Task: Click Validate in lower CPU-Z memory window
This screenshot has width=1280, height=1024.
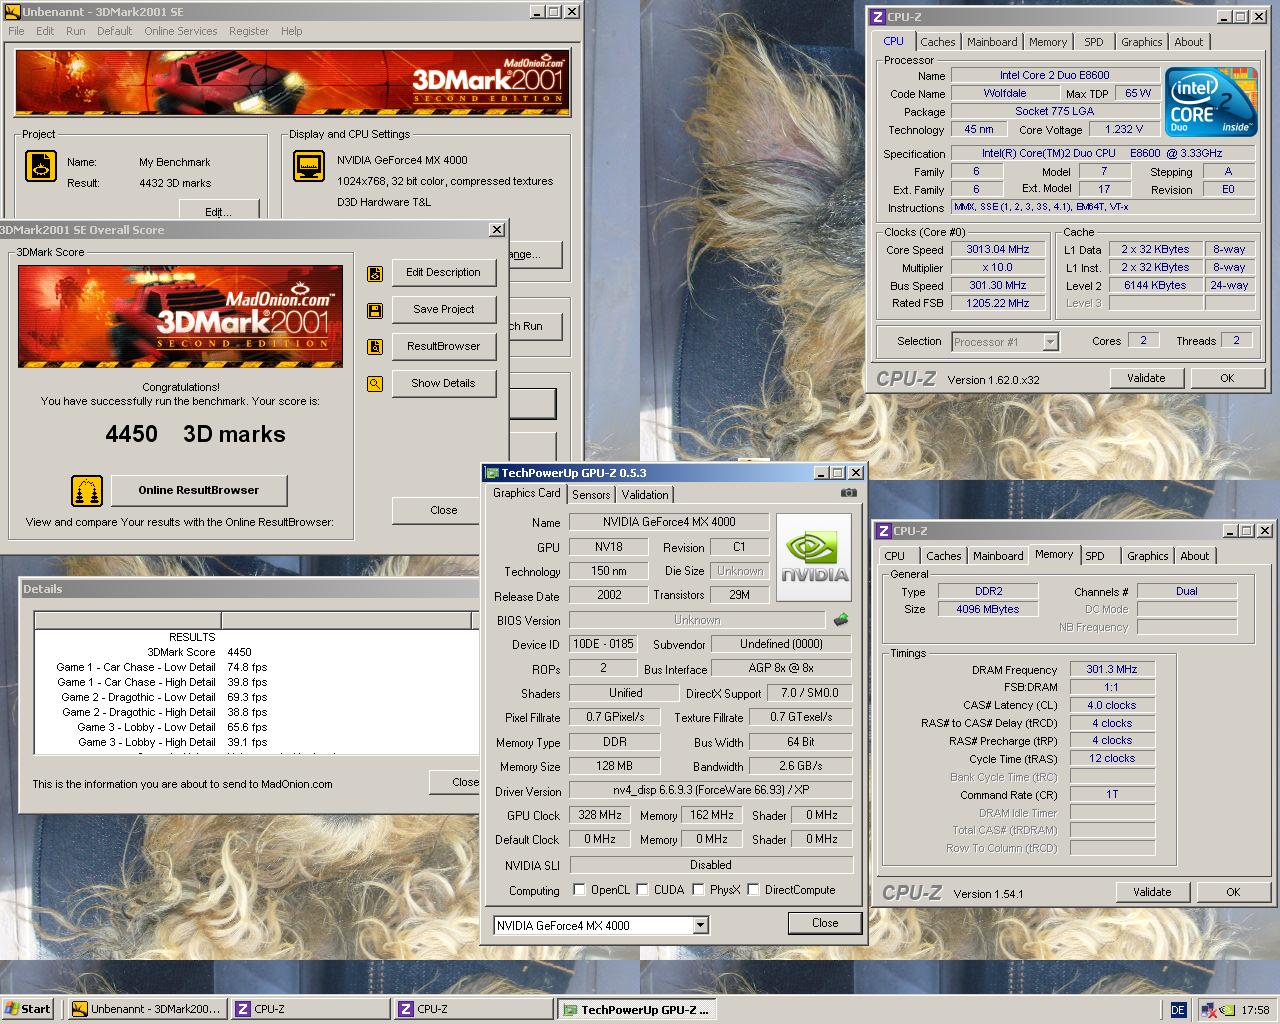Action: click(1152, 893)
